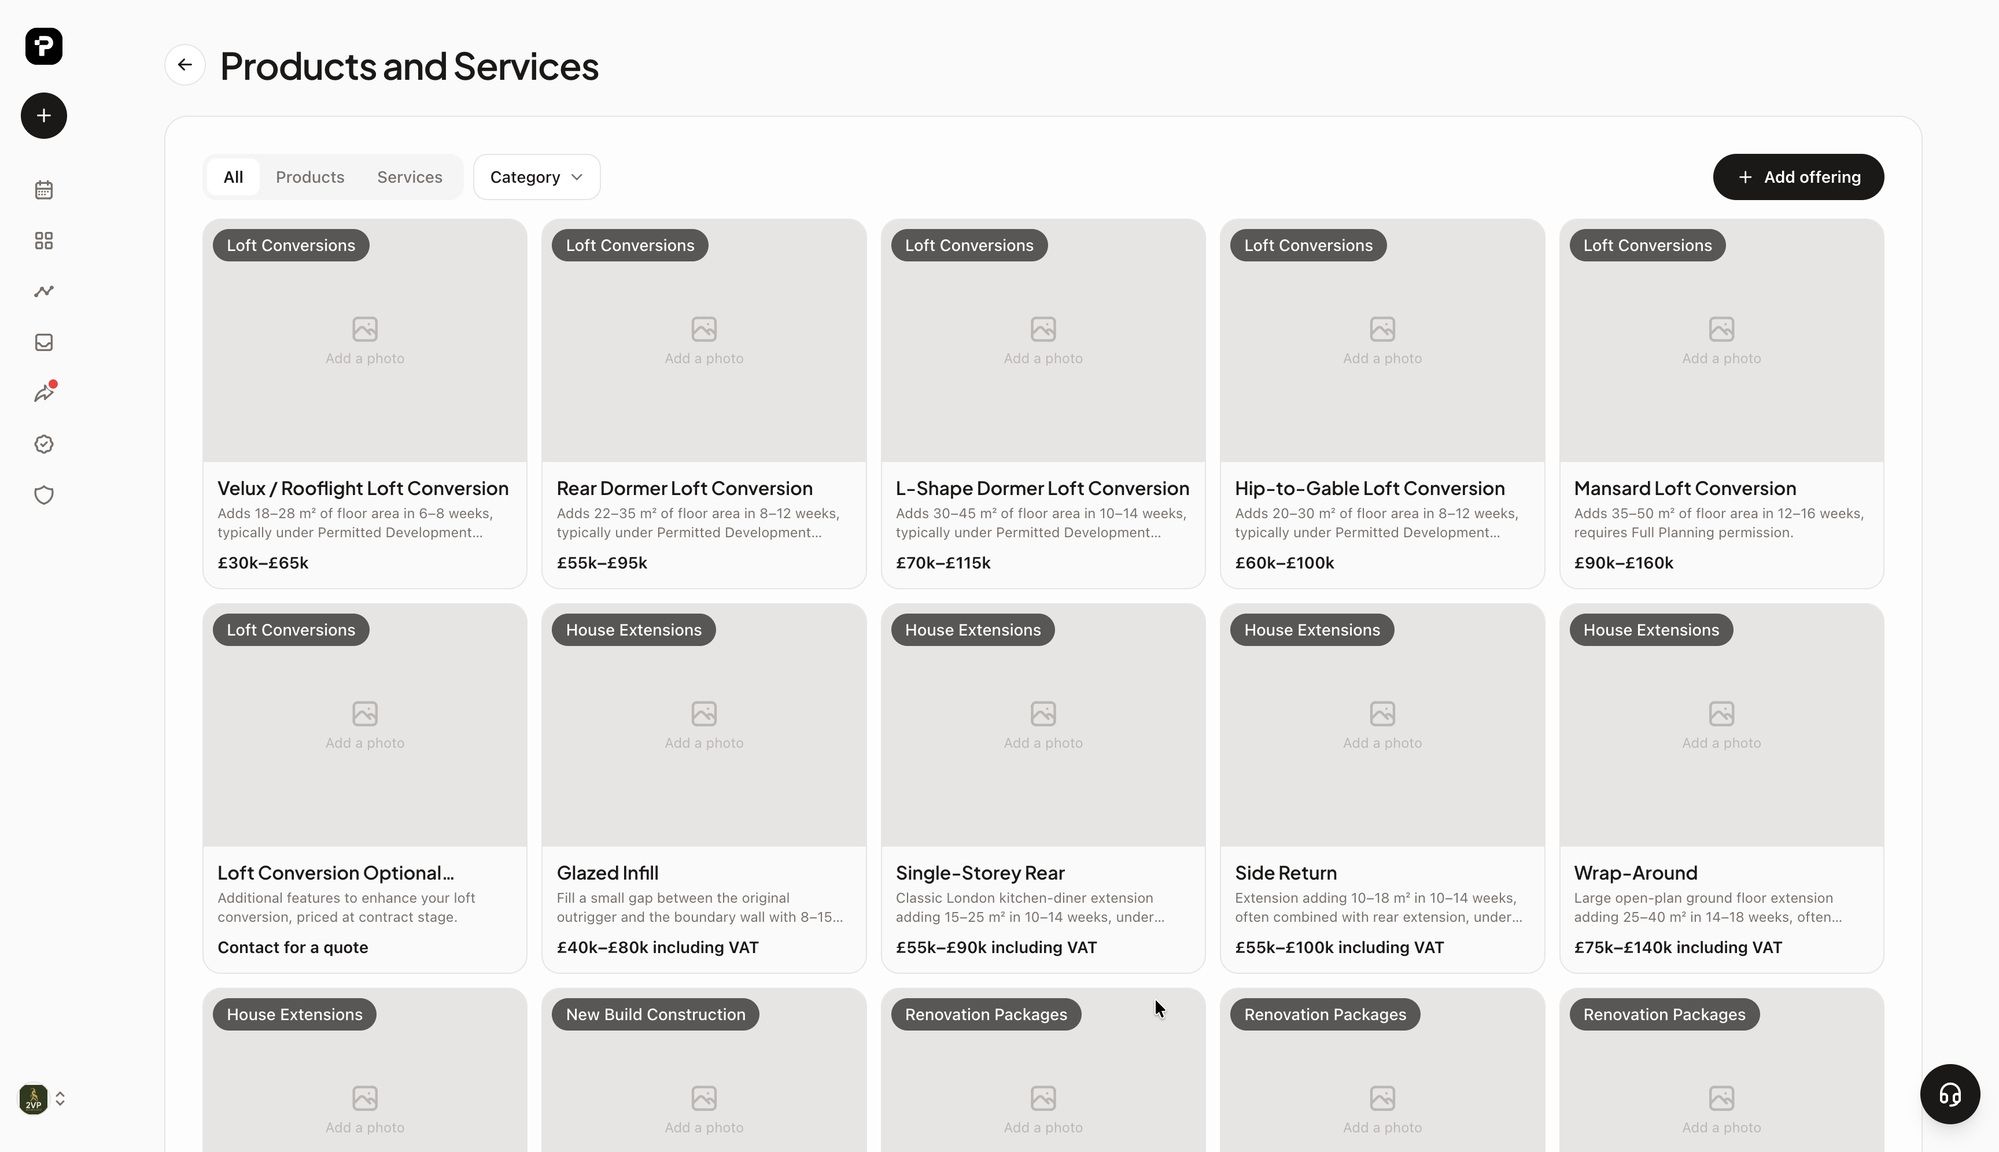This screenshot has height=1152, width=1999.
Task: Open the Wrap-Around offering title
Action: 1635,873
